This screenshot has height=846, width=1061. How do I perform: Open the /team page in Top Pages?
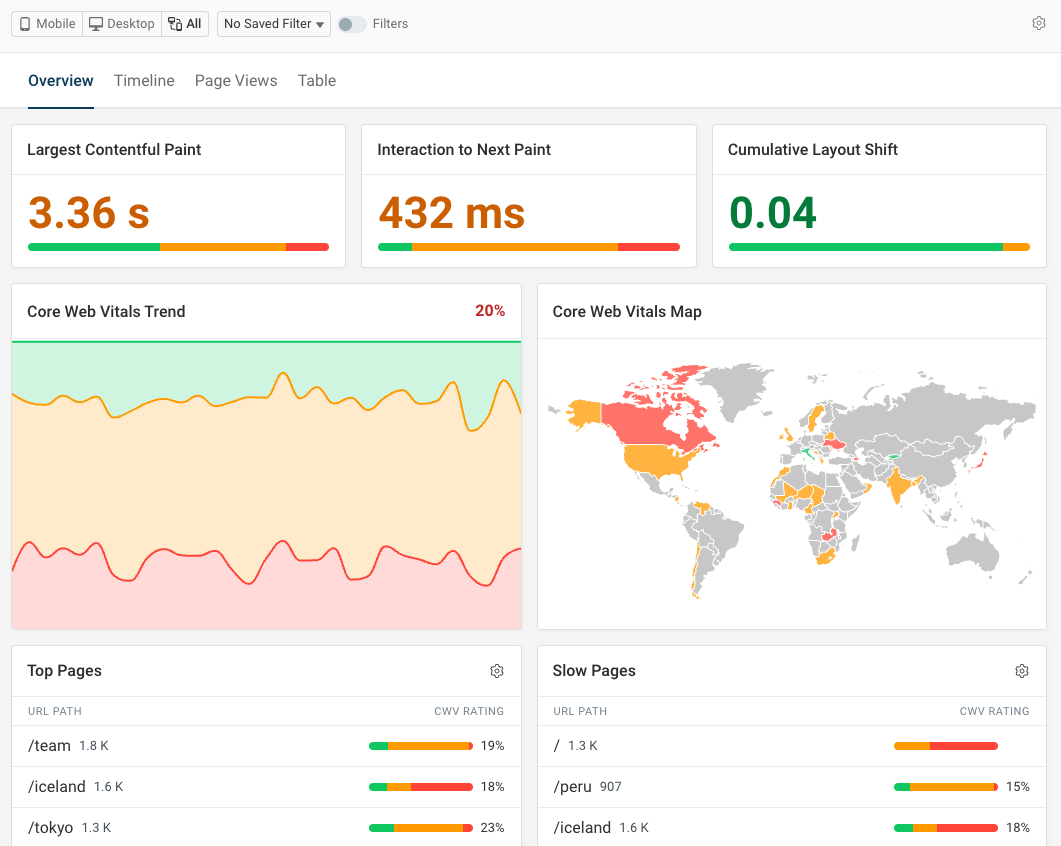click(x=49, y=746)
